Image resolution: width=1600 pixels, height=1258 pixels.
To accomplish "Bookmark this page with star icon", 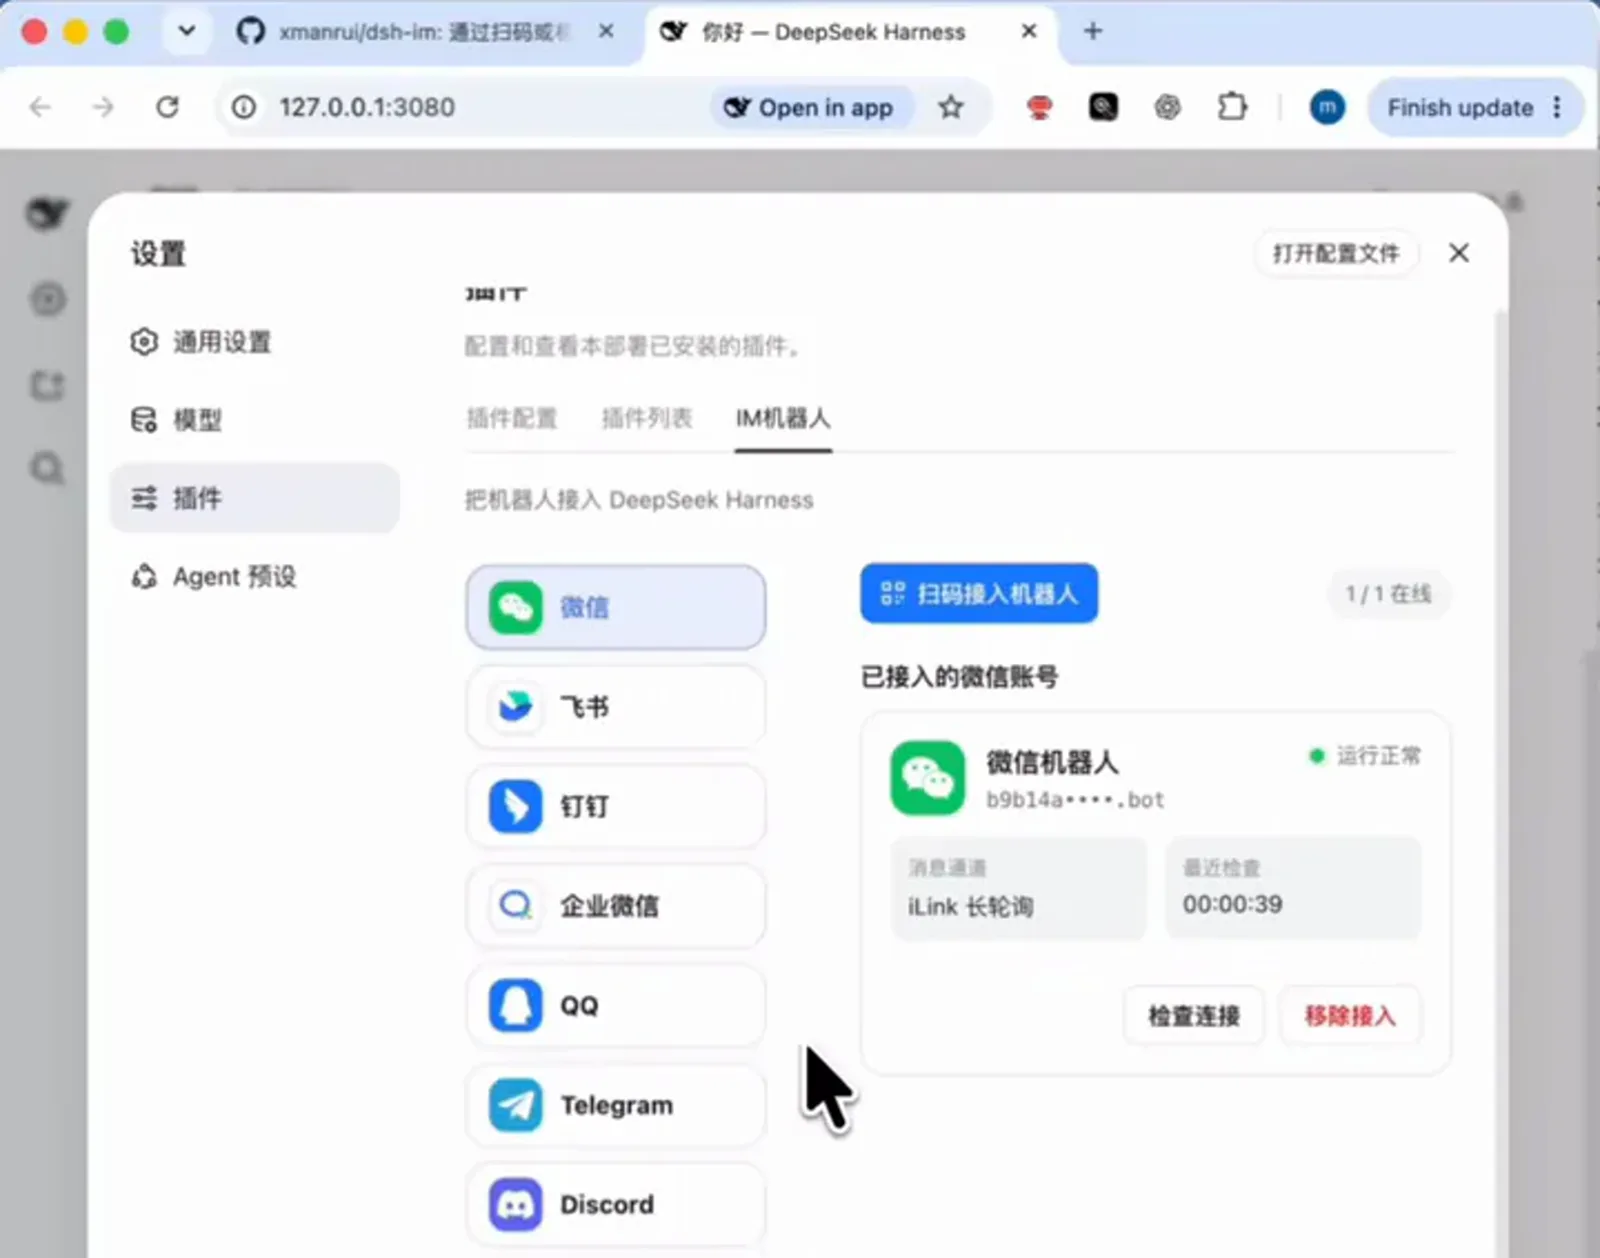I will tap(951, 107).
